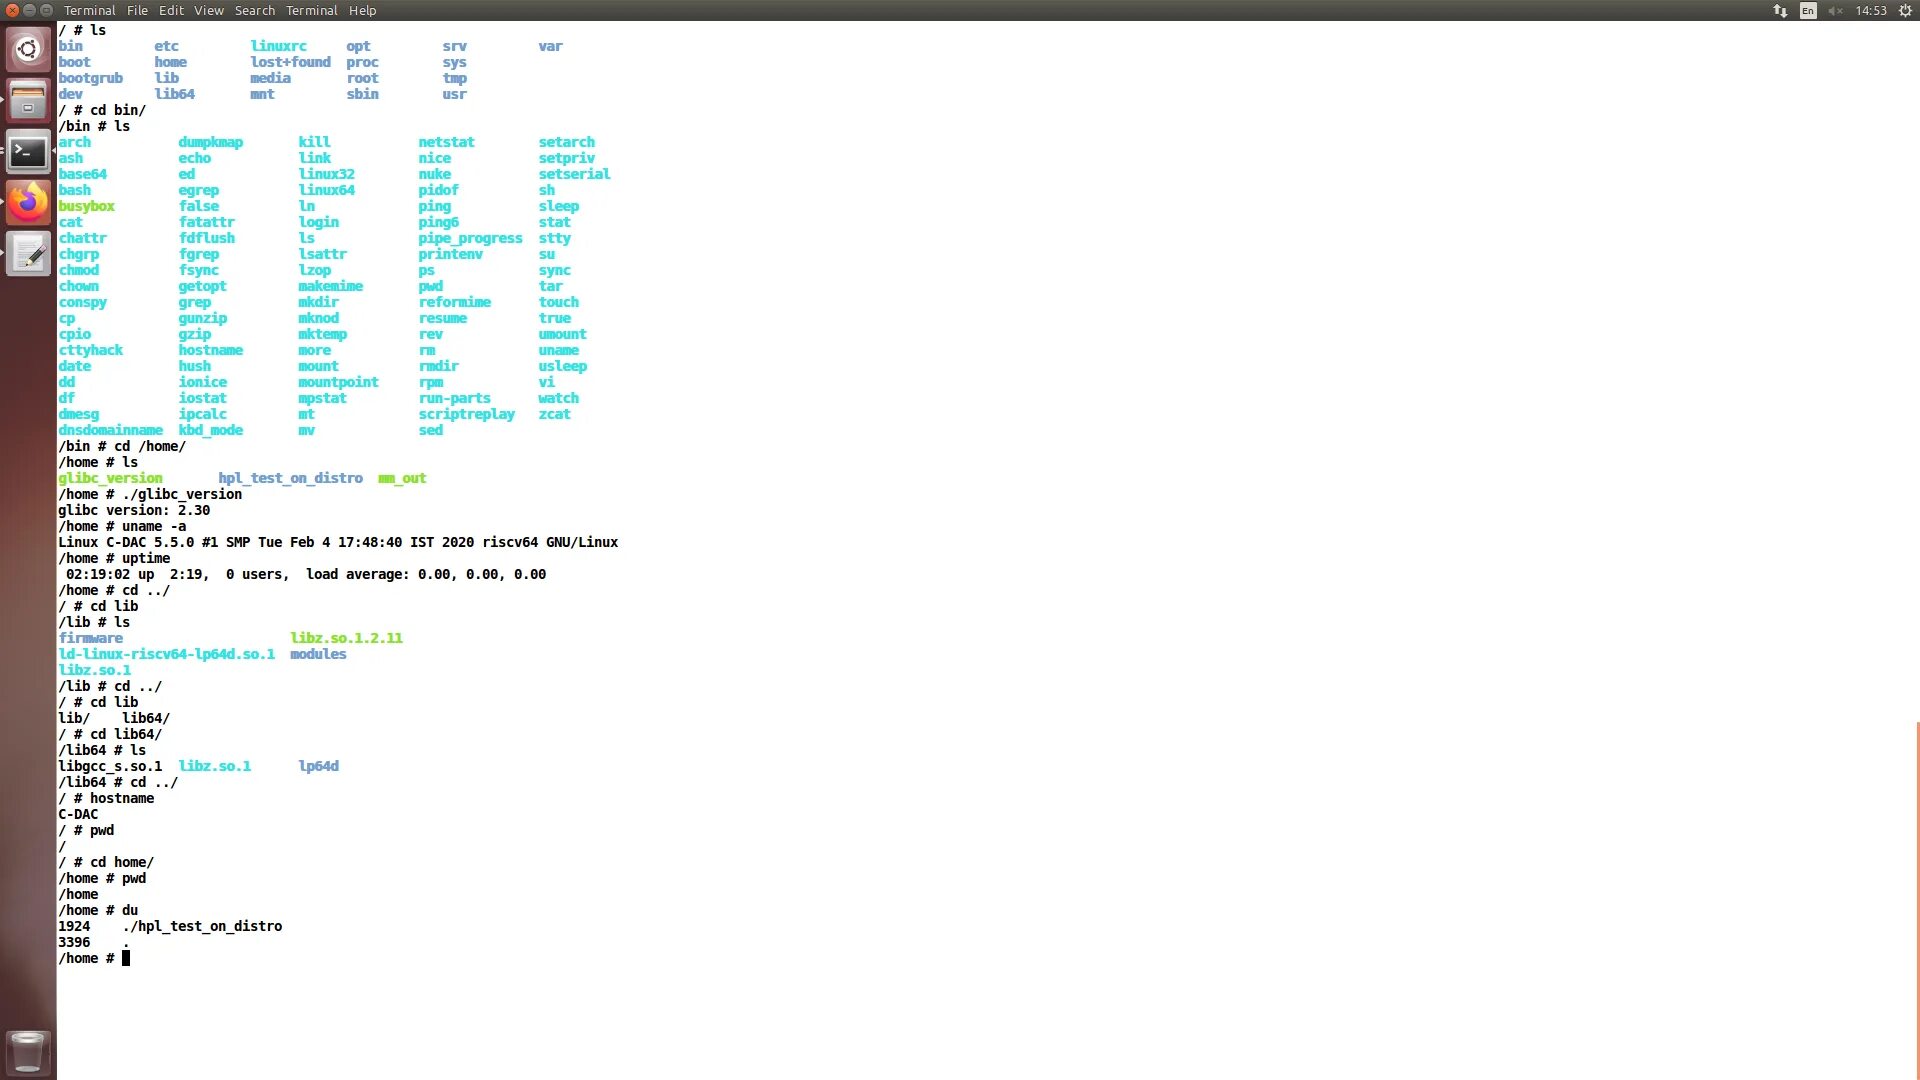Image resolution: width=1920 pixels, height=1080 pixels.
Task: Click the Terminal launcher icon
Action: coord(28,153)
